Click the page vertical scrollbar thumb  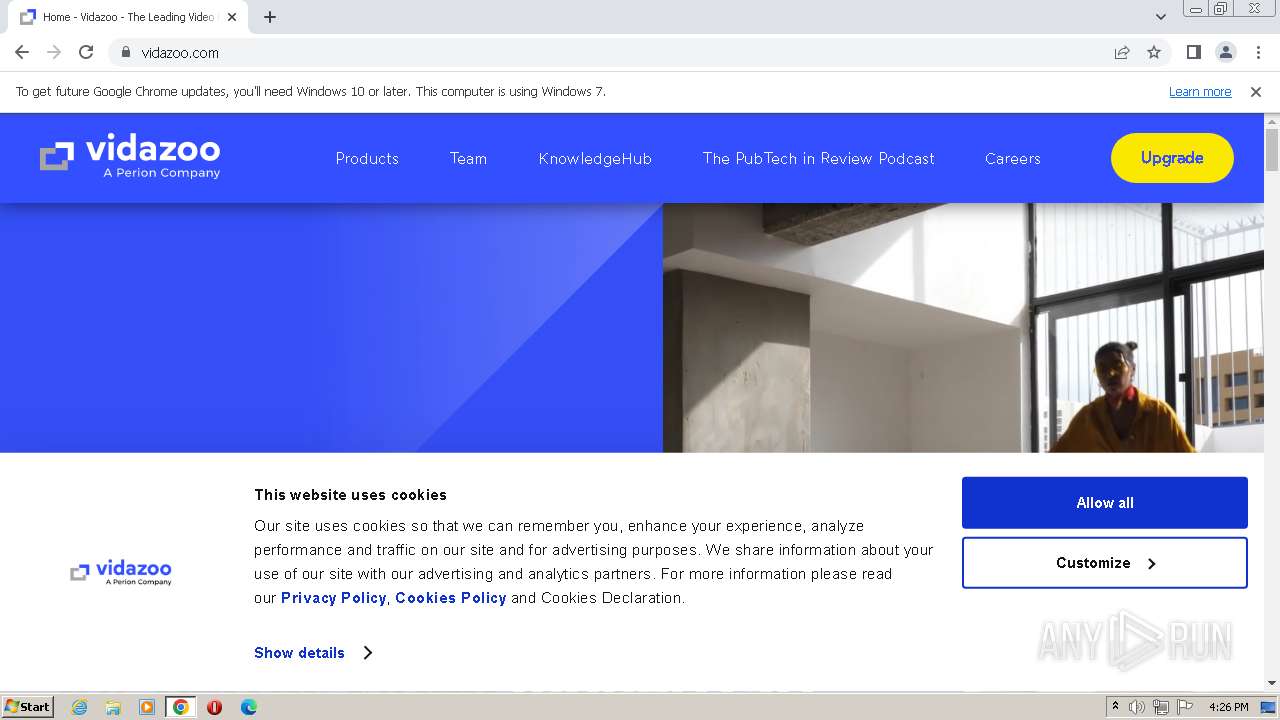pos(1272,150)
